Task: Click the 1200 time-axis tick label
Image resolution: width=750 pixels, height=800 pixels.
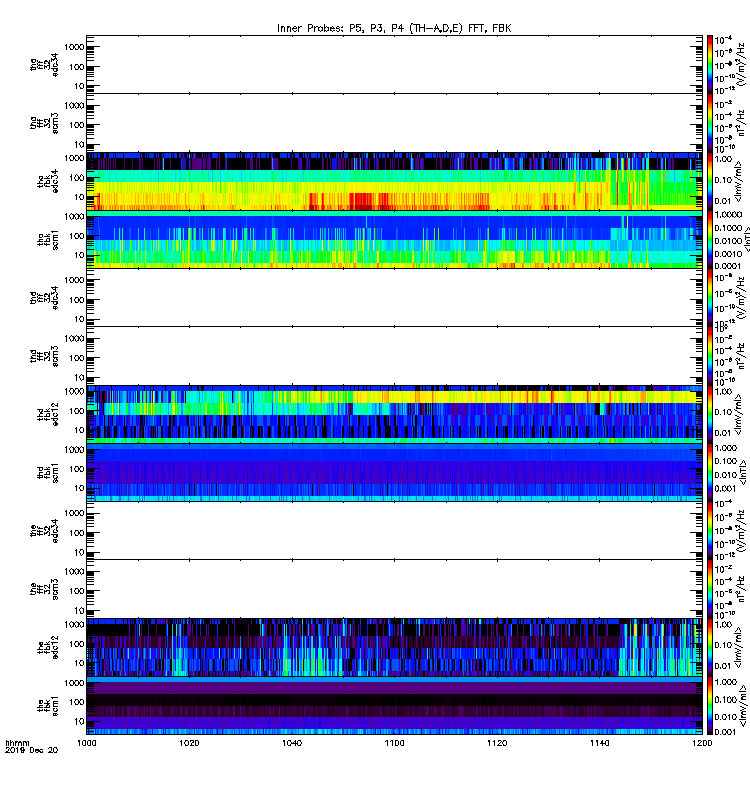Action: point(702,743)
